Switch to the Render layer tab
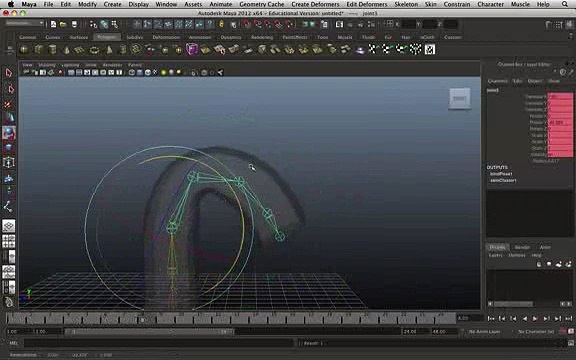The width and height of the screenshot is (576, 360). point(522,247)
